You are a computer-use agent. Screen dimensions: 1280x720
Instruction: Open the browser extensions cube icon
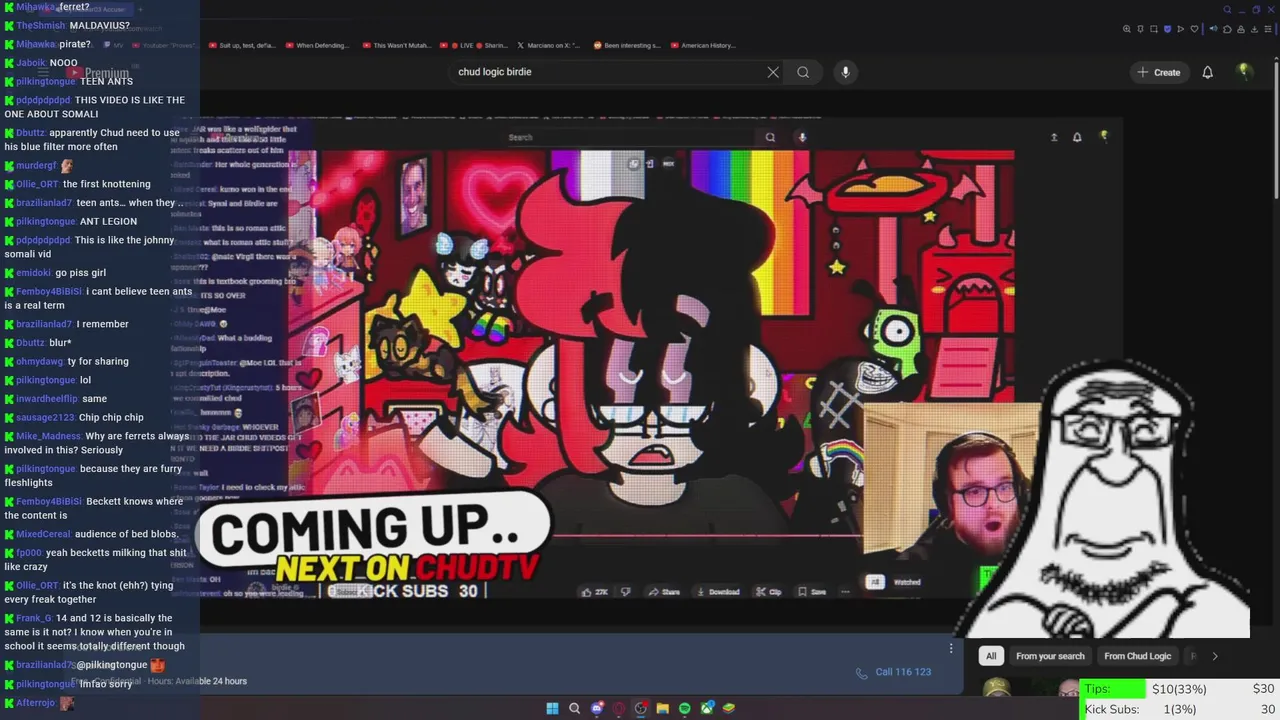pos(1227,29)
